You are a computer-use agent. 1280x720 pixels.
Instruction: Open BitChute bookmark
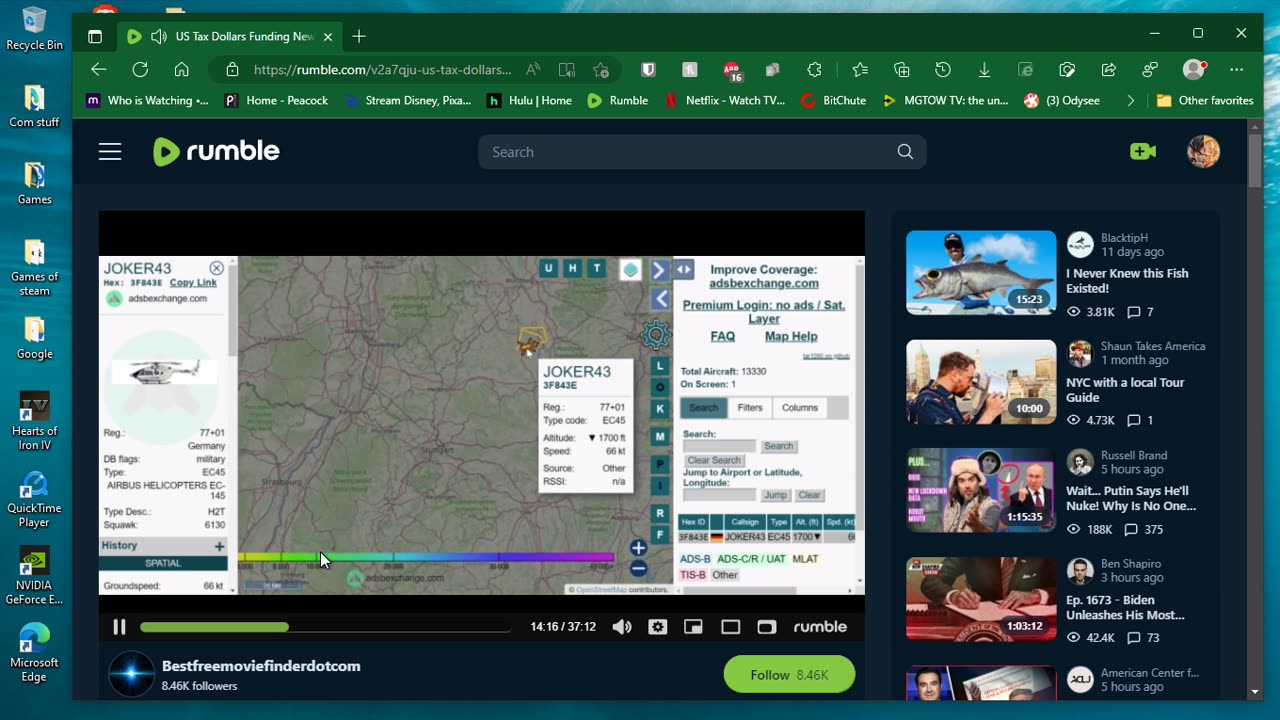(x=834, y=100)
